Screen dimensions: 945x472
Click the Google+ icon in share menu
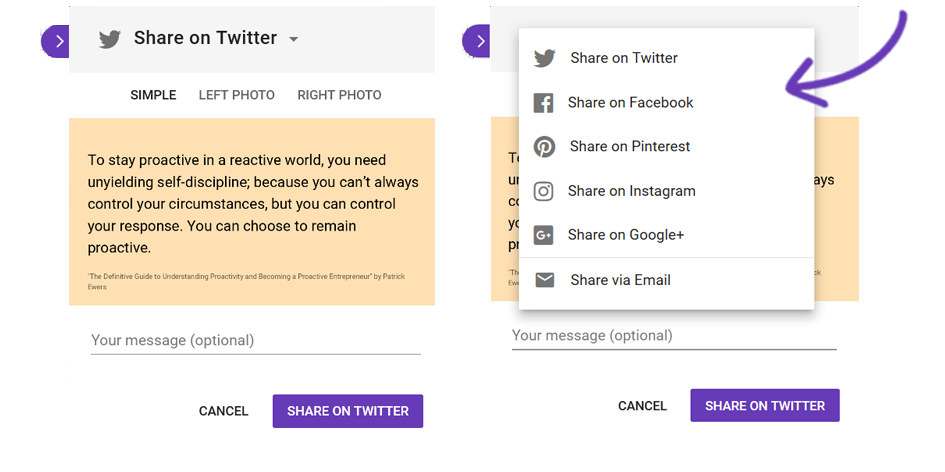[x=543, y=235]
